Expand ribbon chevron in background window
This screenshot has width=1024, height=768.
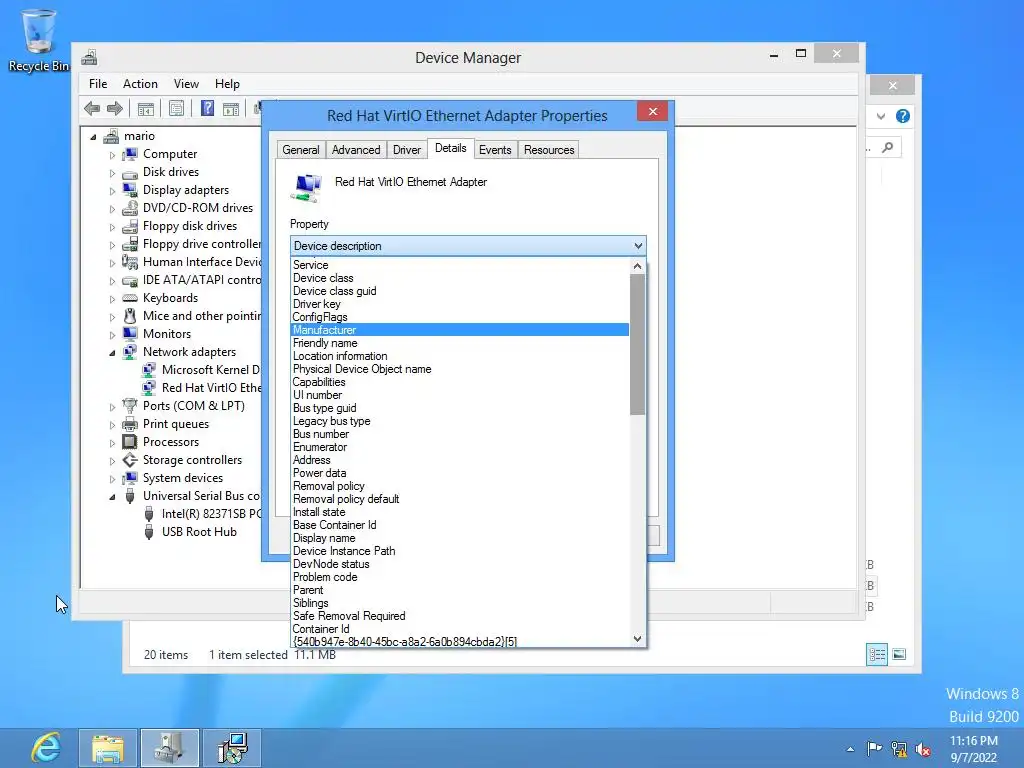pyautogui.click(x=881, y=116)
